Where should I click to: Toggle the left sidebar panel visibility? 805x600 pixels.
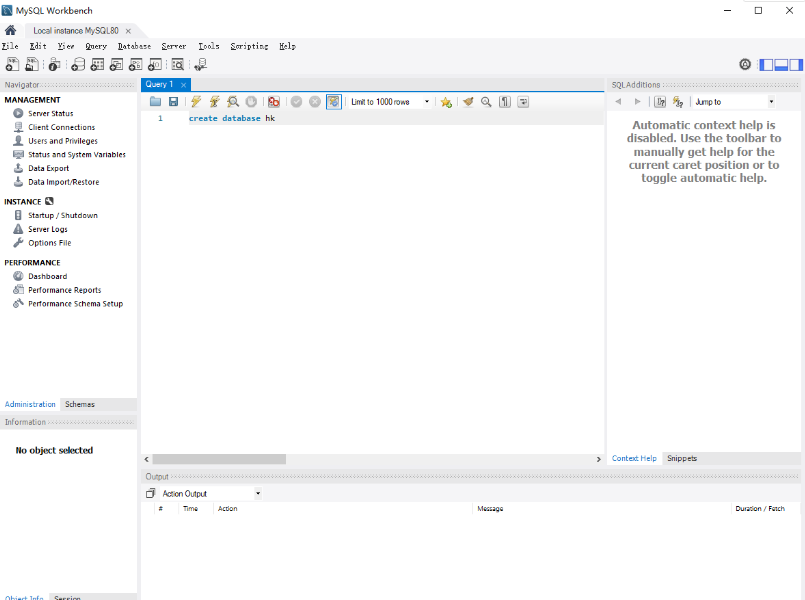(766, 65)
